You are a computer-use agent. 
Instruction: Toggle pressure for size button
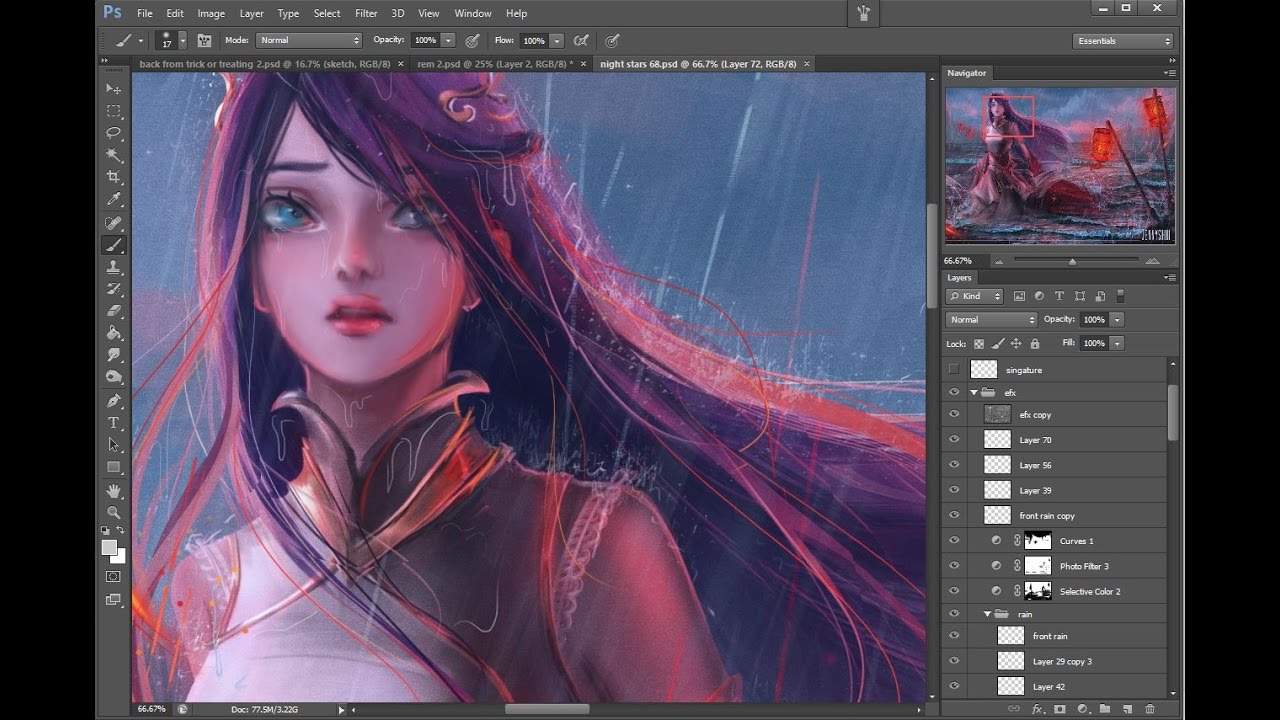pos(612,41)
